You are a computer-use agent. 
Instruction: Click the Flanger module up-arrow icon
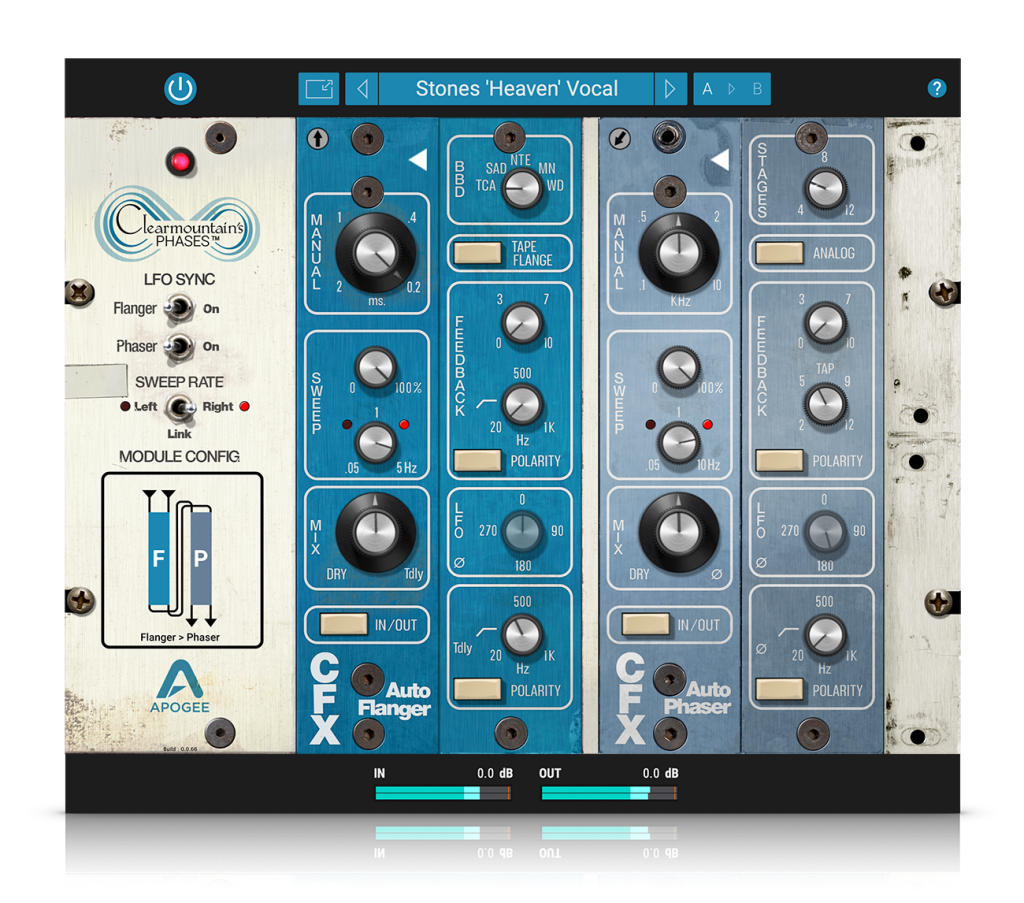coord(317,139)
